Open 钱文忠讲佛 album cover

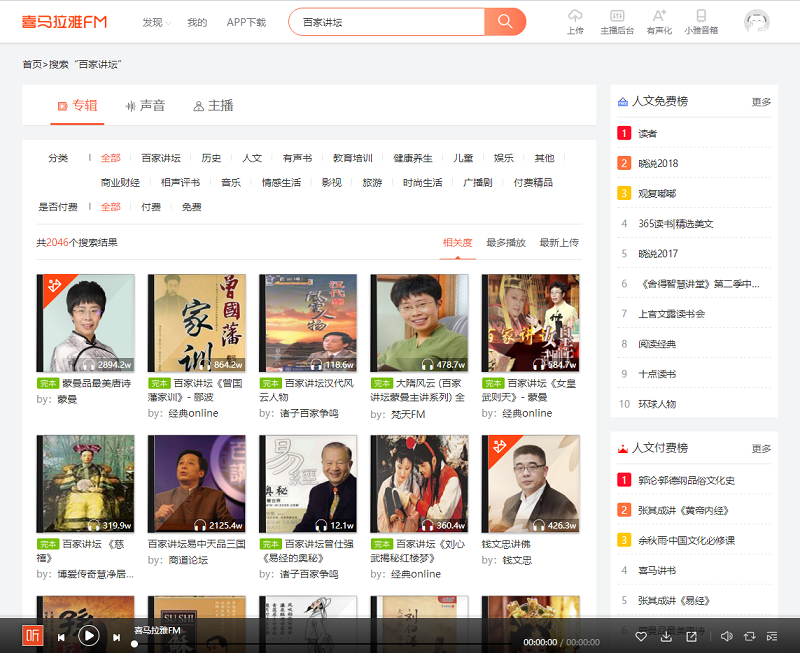pos(531,484)
